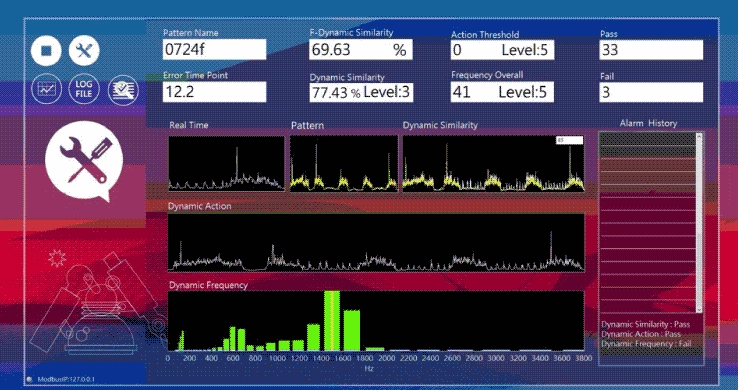Click the Alarm History scrollbar down arrow
The height and width of the screenshot is (390, 738).
tap(699, 309)
